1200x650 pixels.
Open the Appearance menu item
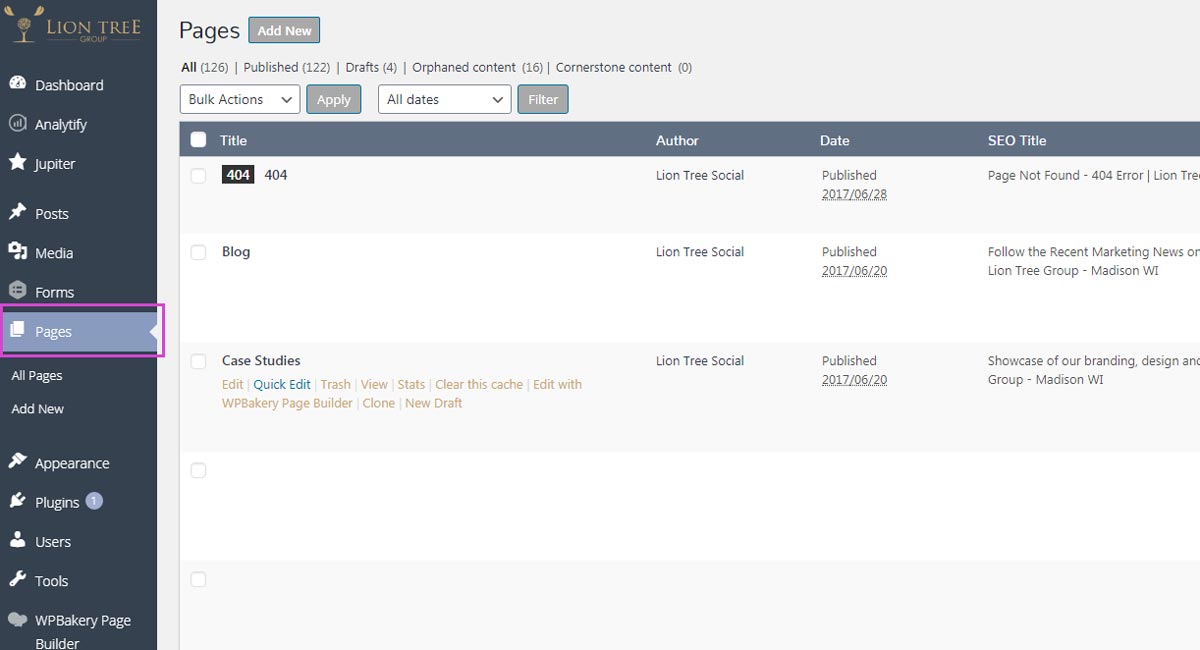point(72,463)
